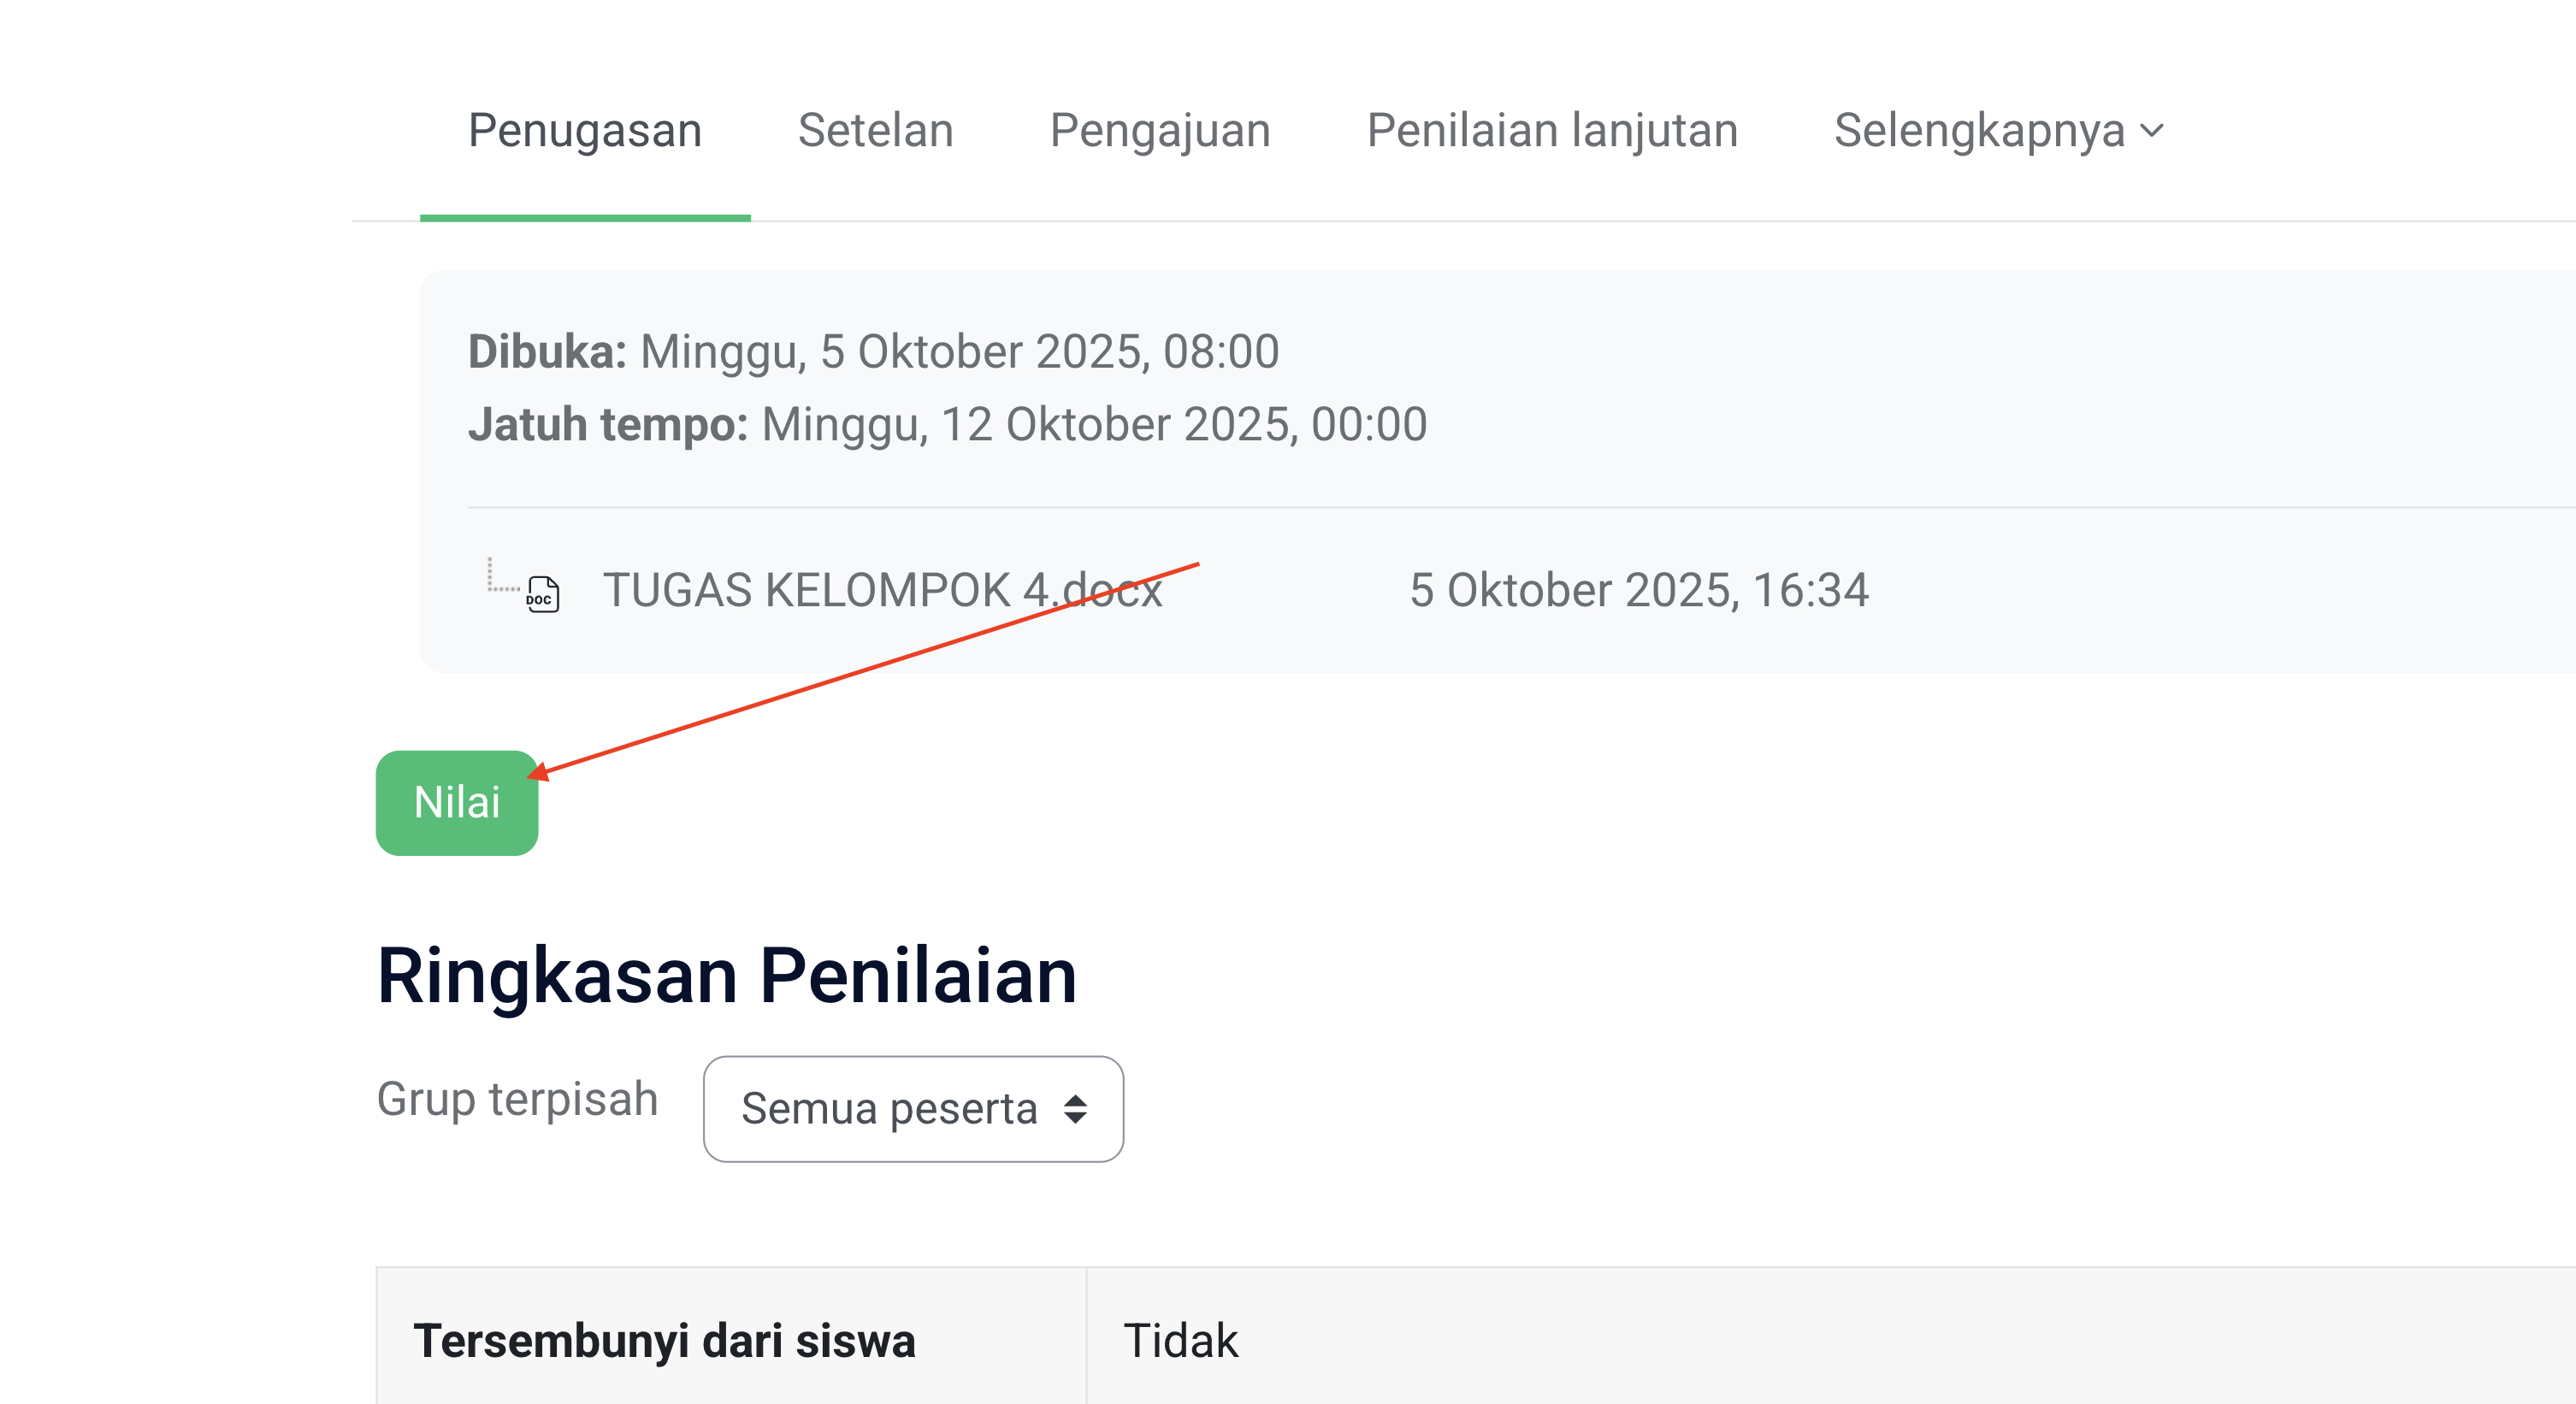Click the Tersembunyi dari siswa row header

pyautogui.click(x=664, y=1341)
